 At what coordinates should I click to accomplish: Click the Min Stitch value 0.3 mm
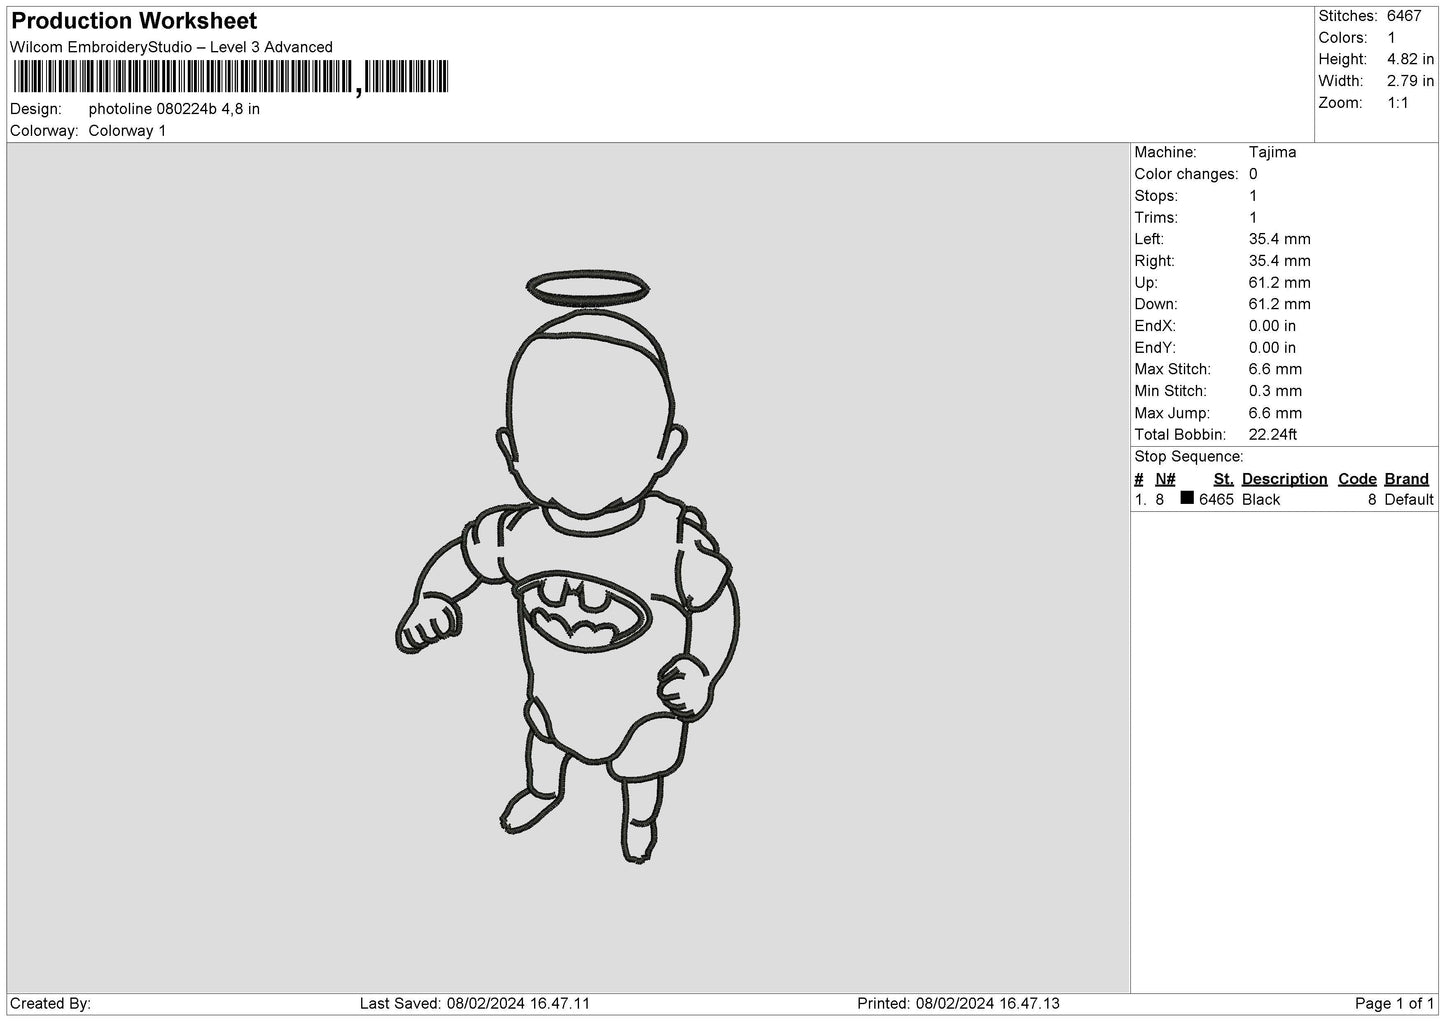click(1275, 391)
